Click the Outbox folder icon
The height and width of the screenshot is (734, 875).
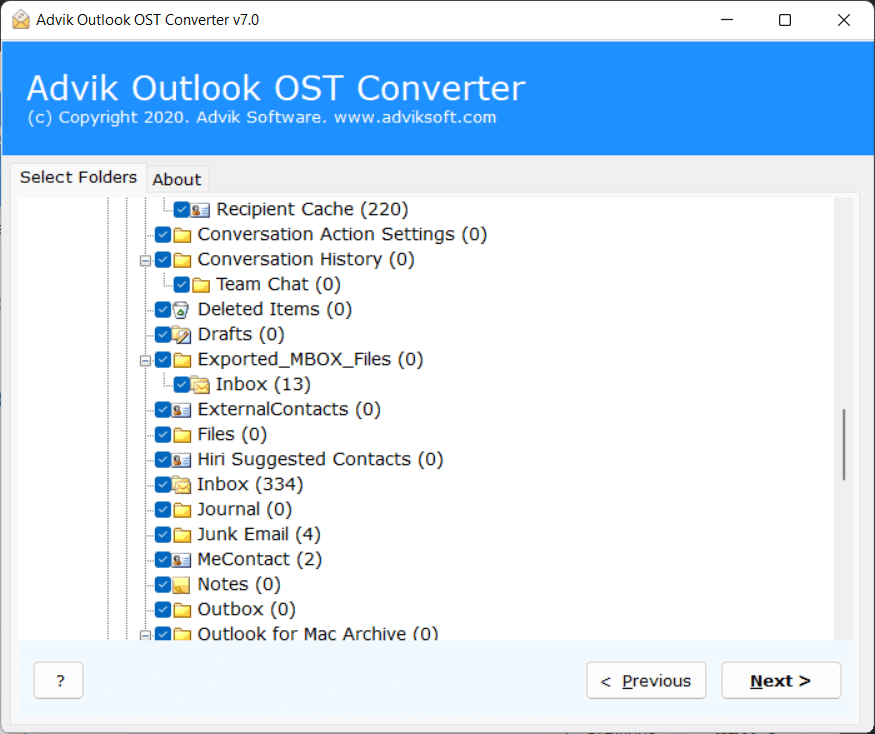[x=182, y=610]
